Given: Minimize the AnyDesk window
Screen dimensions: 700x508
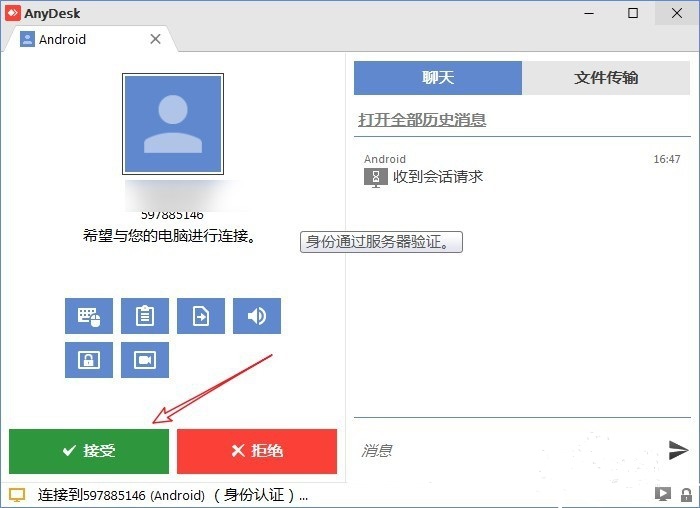Looking at the screenshot, I should [589, 13].
